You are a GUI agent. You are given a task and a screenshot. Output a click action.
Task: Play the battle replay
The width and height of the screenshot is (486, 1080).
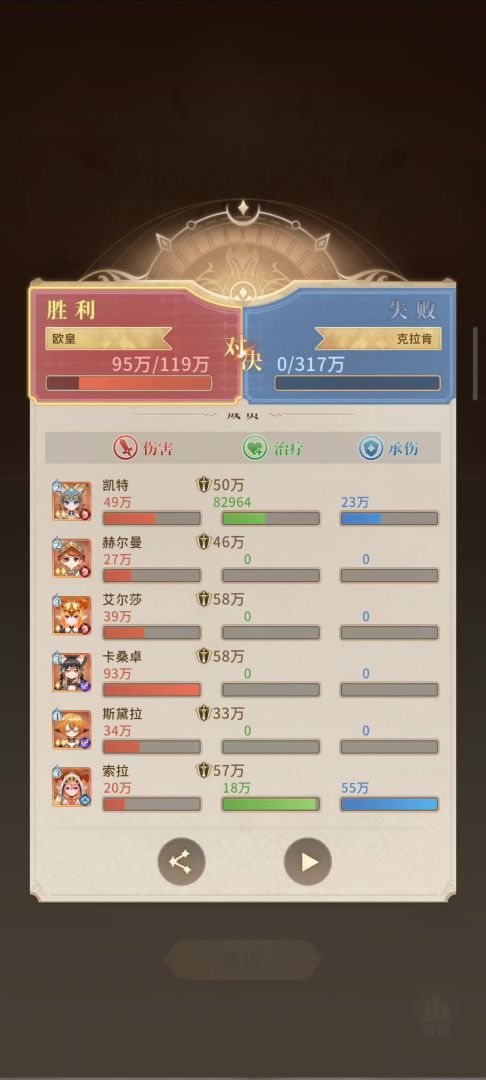308,862
